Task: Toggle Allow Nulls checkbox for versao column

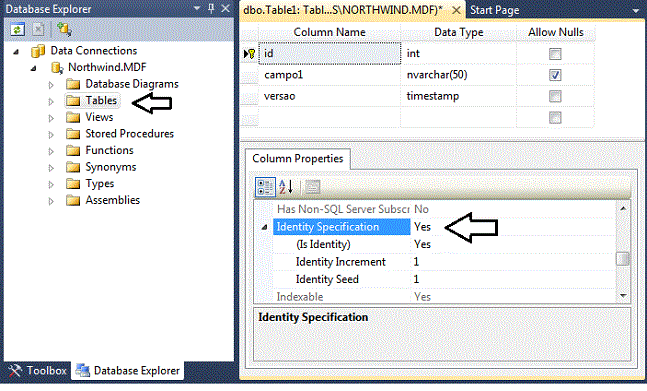Action: pos(555,96)
